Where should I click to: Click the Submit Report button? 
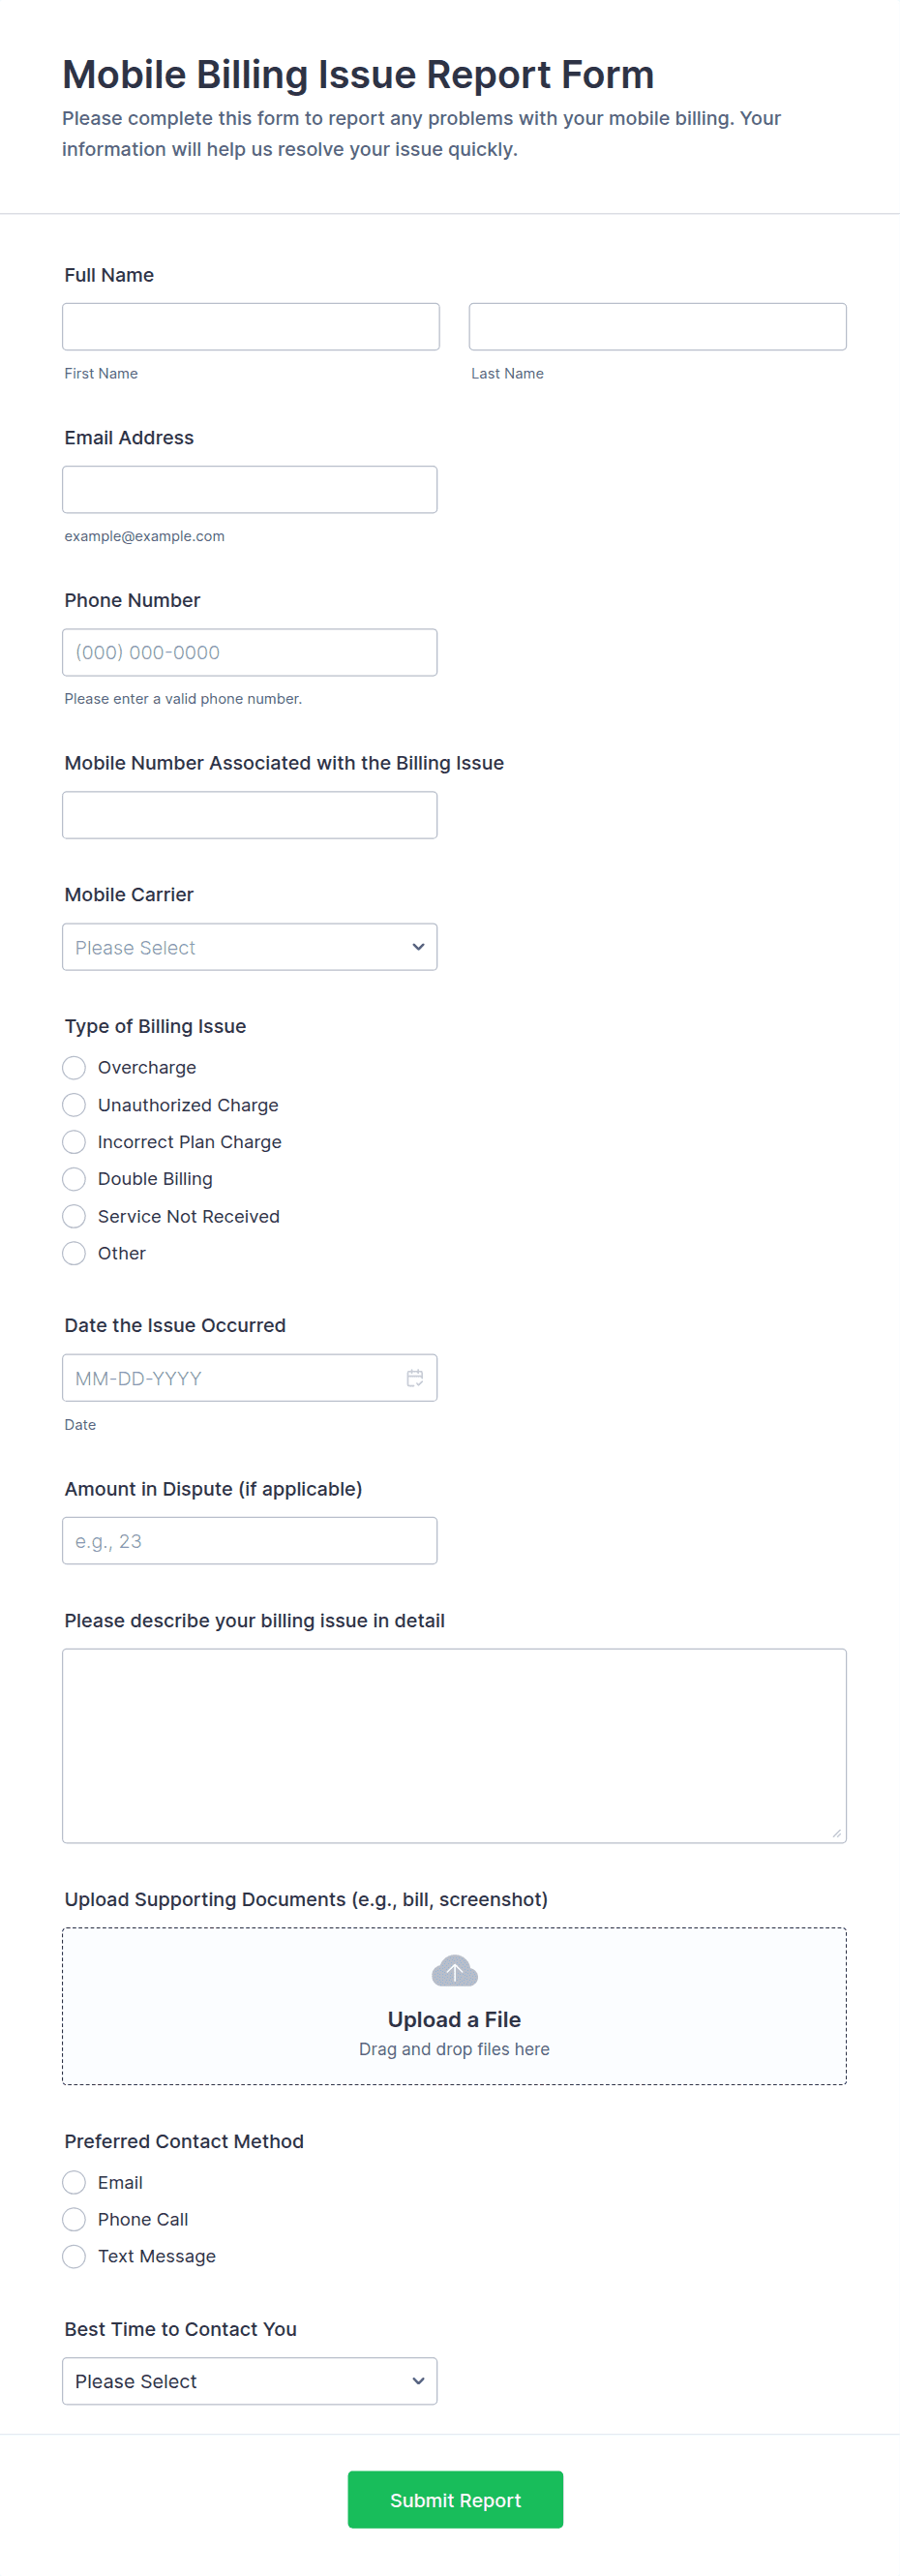tap(455, 2500)
